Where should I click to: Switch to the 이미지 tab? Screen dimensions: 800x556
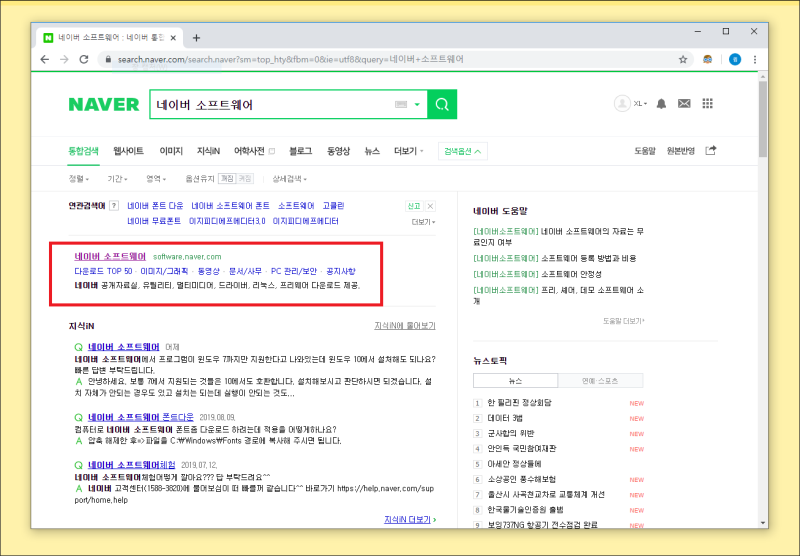coord(171,151)
